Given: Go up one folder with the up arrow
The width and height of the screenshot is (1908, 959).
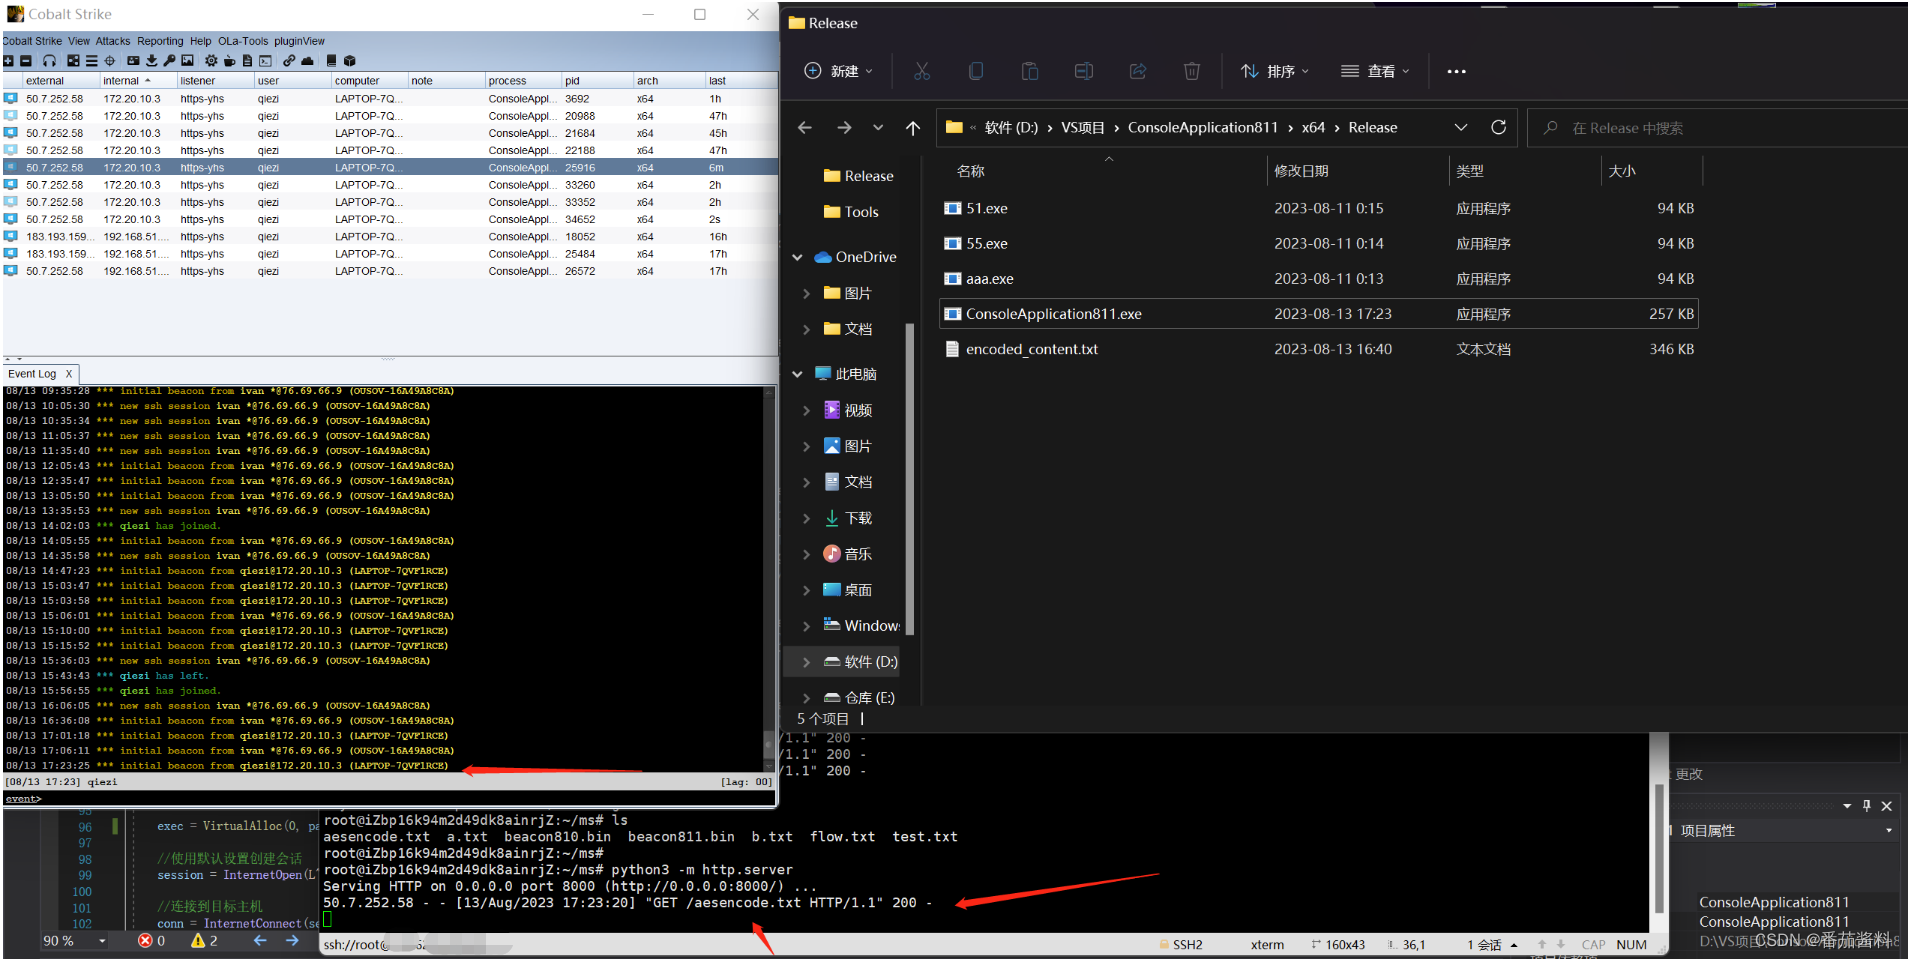Looking at the screenshot, I should (x=913, y=128).
